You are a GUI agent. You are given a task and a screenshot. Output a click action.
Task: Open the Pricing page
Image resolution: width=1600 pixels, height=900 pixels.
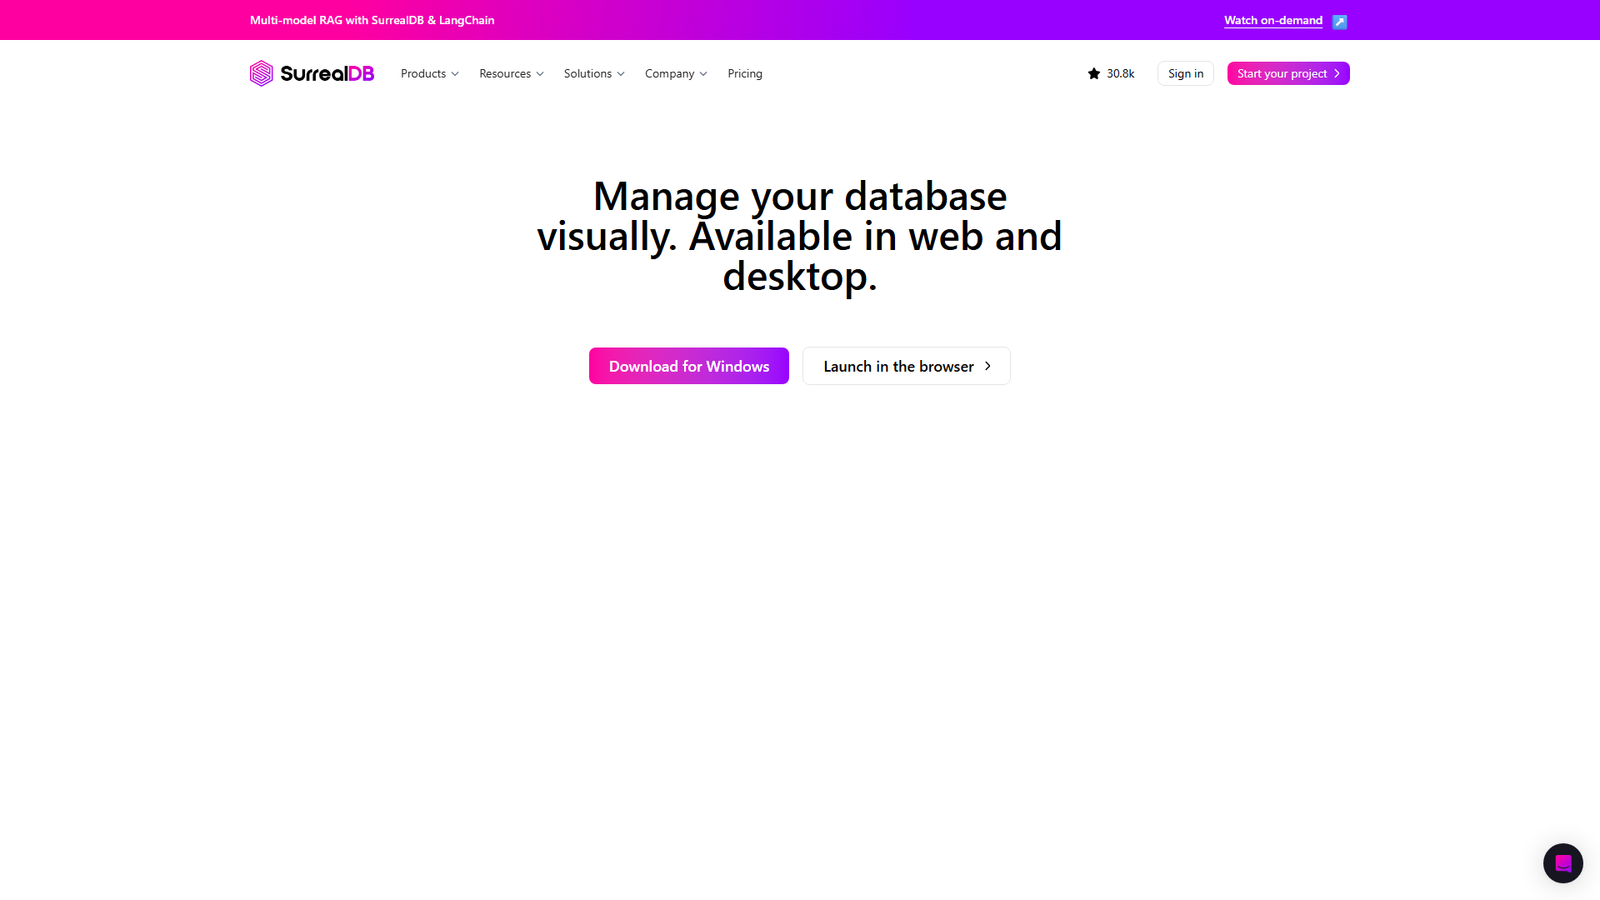745,74
